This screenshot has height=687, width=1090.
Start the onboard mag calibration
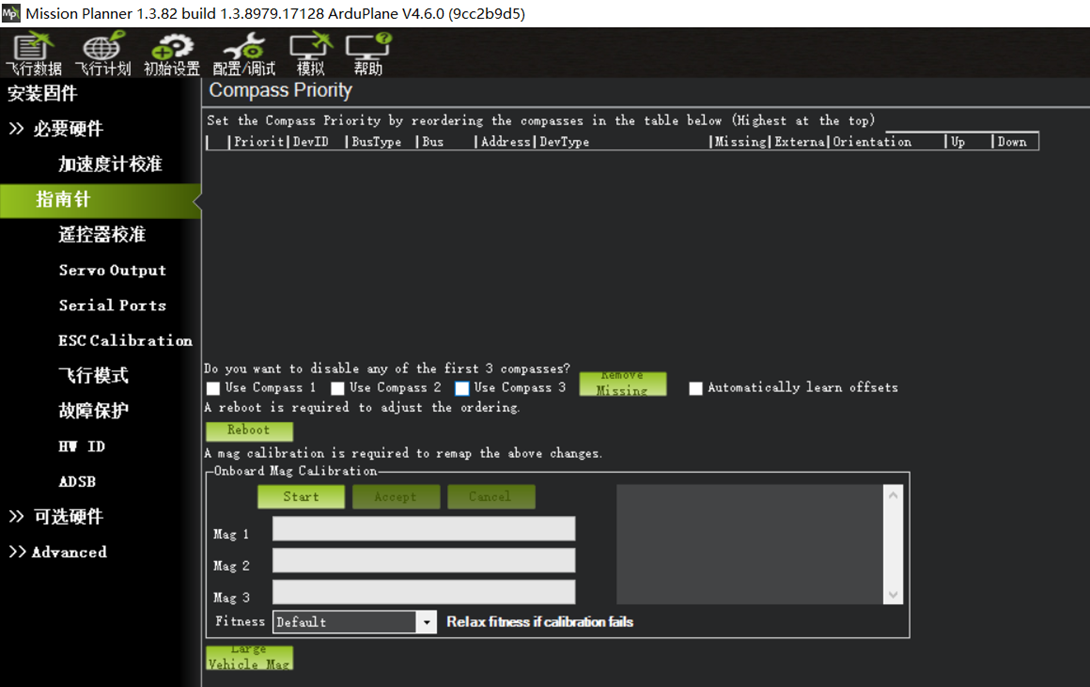301,497
